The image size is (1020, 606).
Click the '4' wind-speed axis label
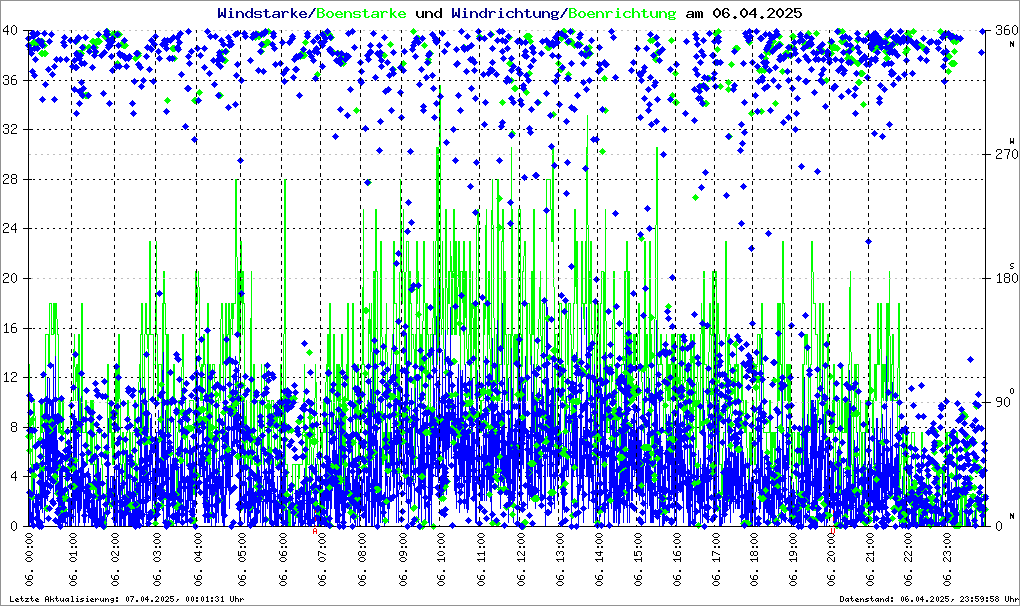pyautogui.click(x=14, y=477)
